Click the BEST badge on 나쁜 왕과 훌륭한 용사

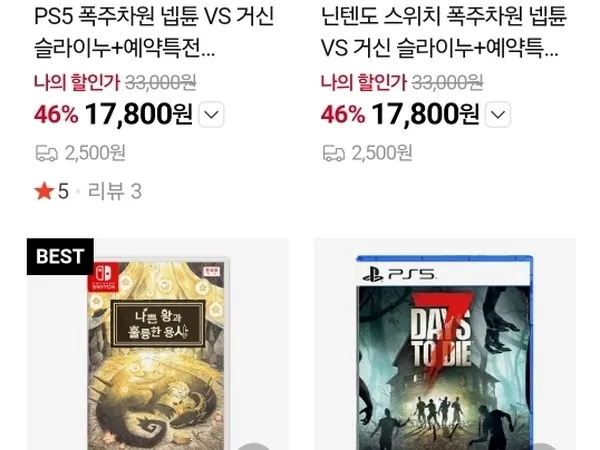tap(60, 256)
